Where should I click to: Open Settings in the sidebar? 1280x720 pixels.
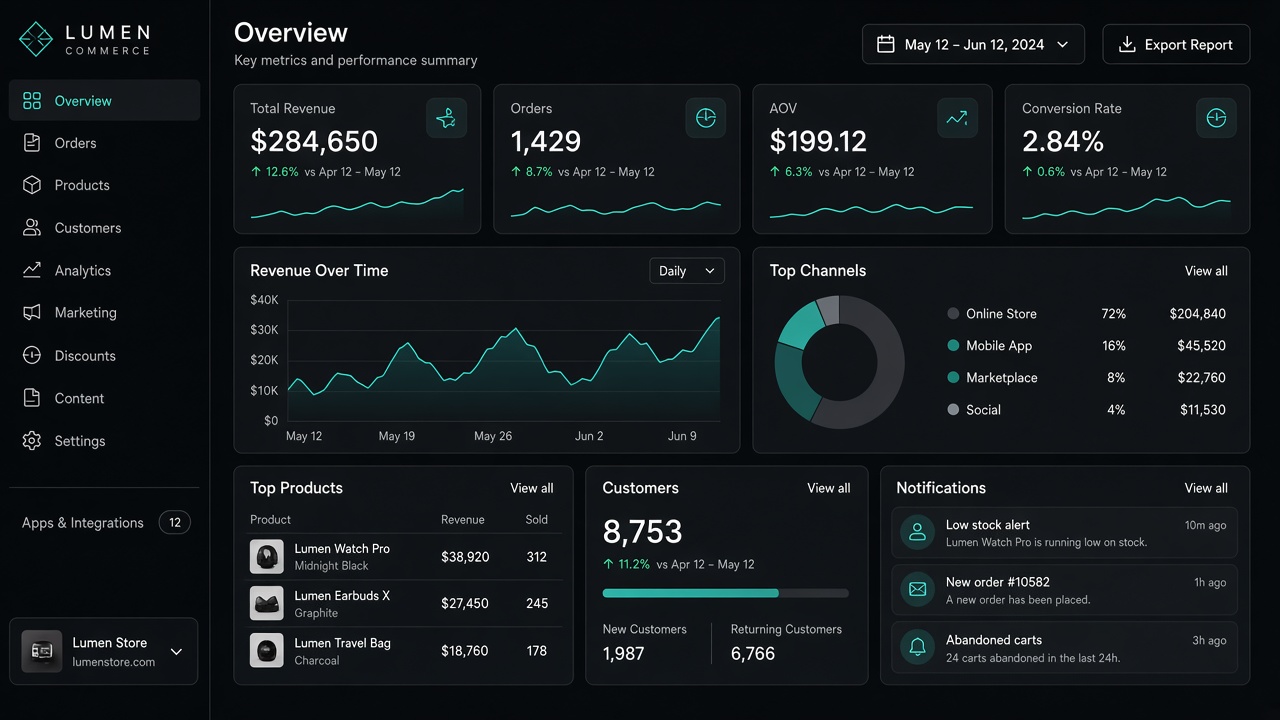105,441
